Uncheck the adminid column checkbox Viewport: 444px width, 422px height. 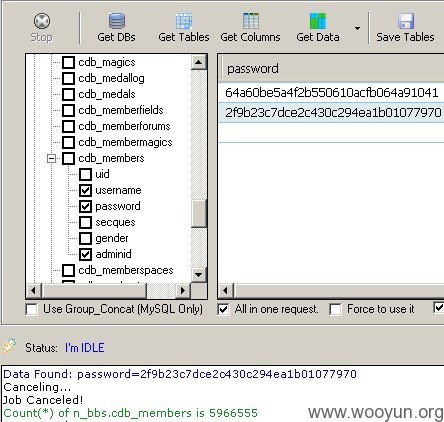pos(85,254)
